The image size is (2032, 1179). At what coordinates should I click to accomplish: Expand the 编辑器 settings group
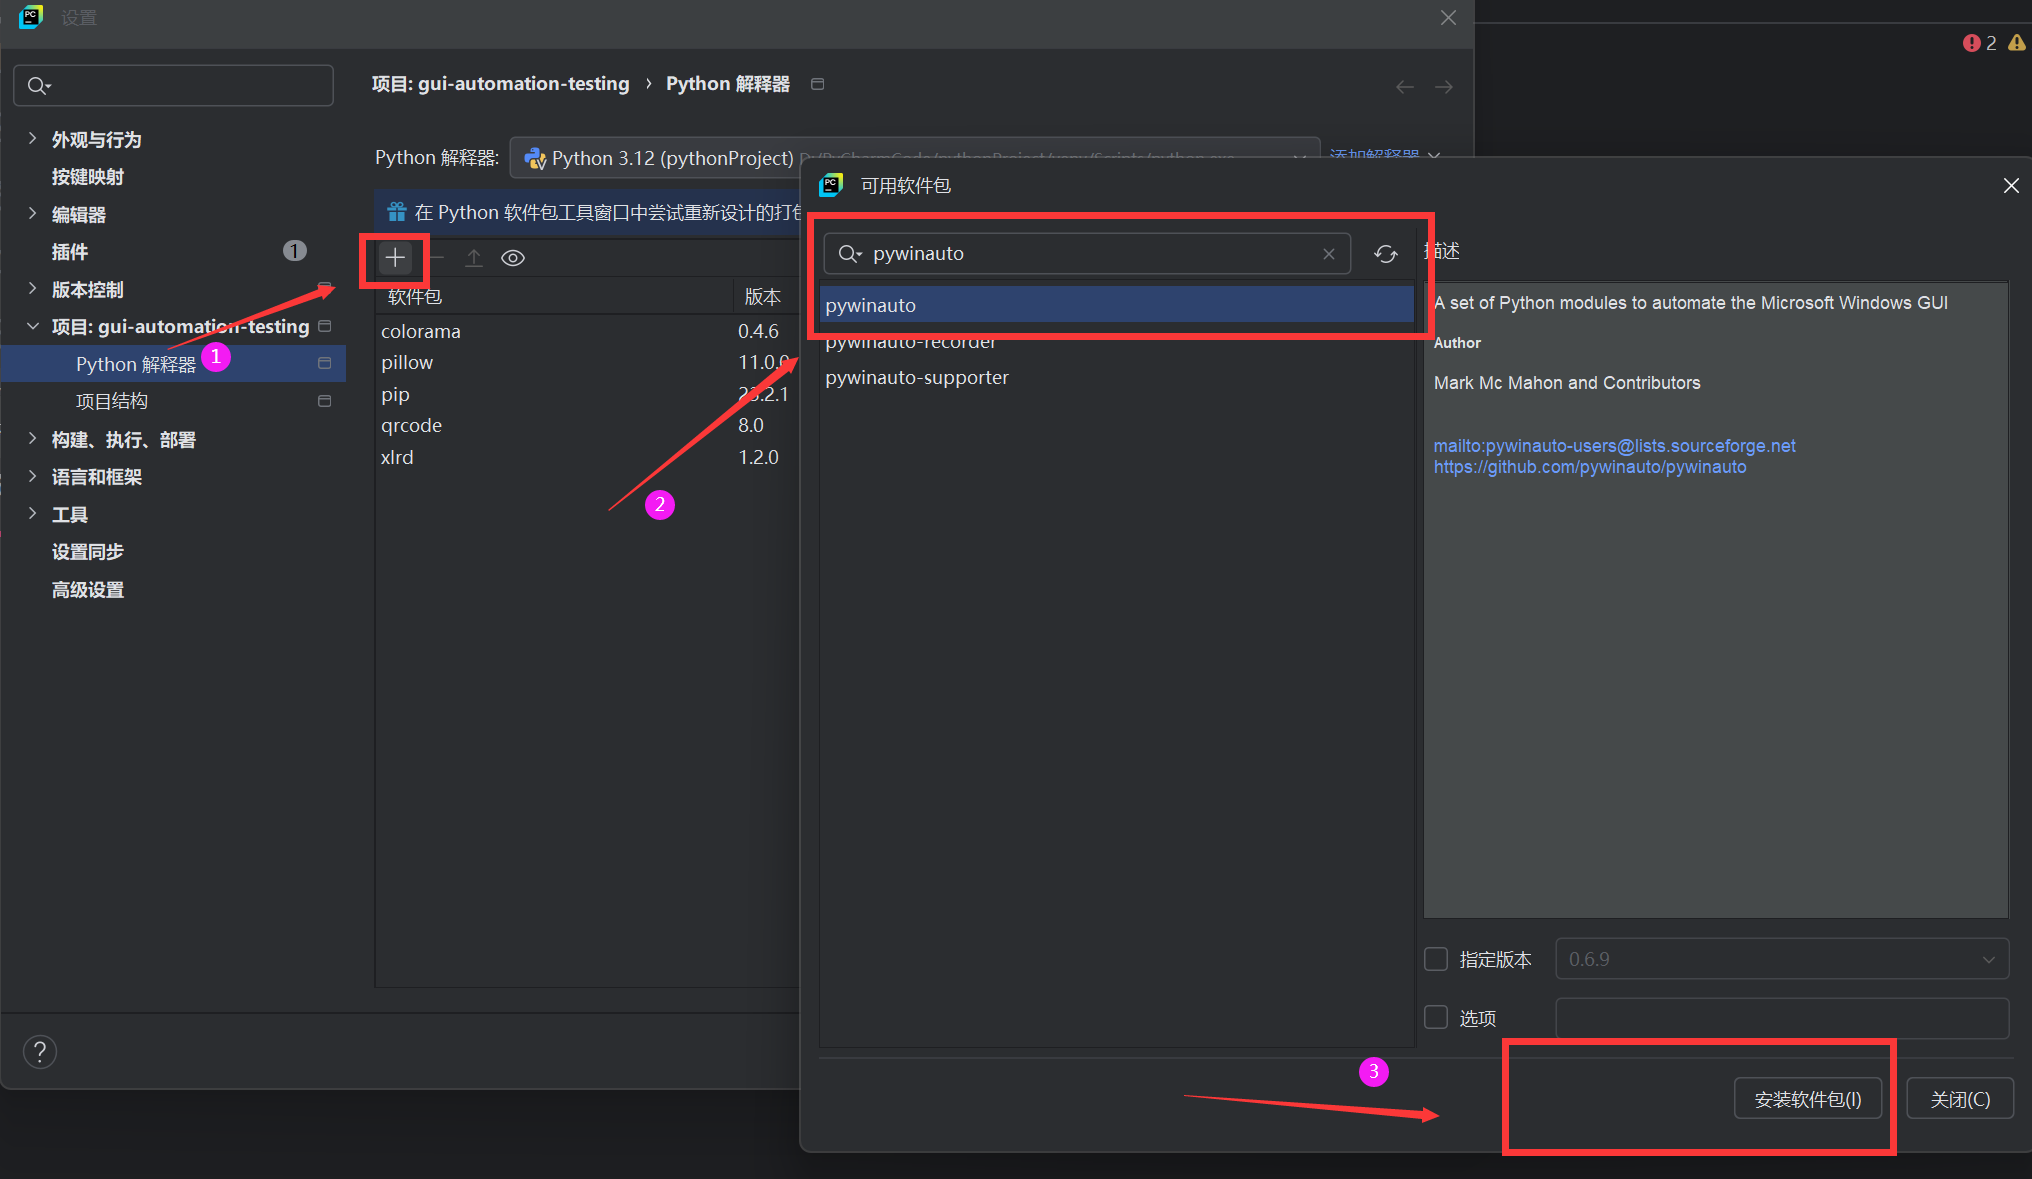pyautogui.click(x=32, y=214)
